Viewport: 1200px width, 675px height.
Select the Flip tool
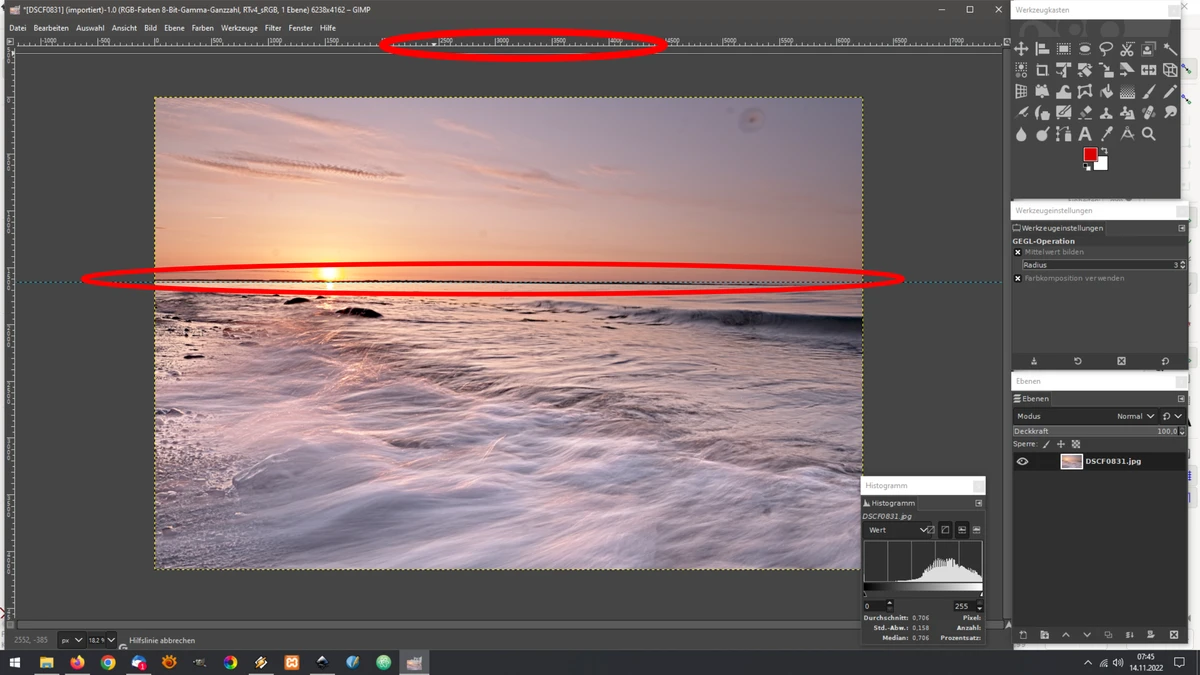tap(1149, 69)
